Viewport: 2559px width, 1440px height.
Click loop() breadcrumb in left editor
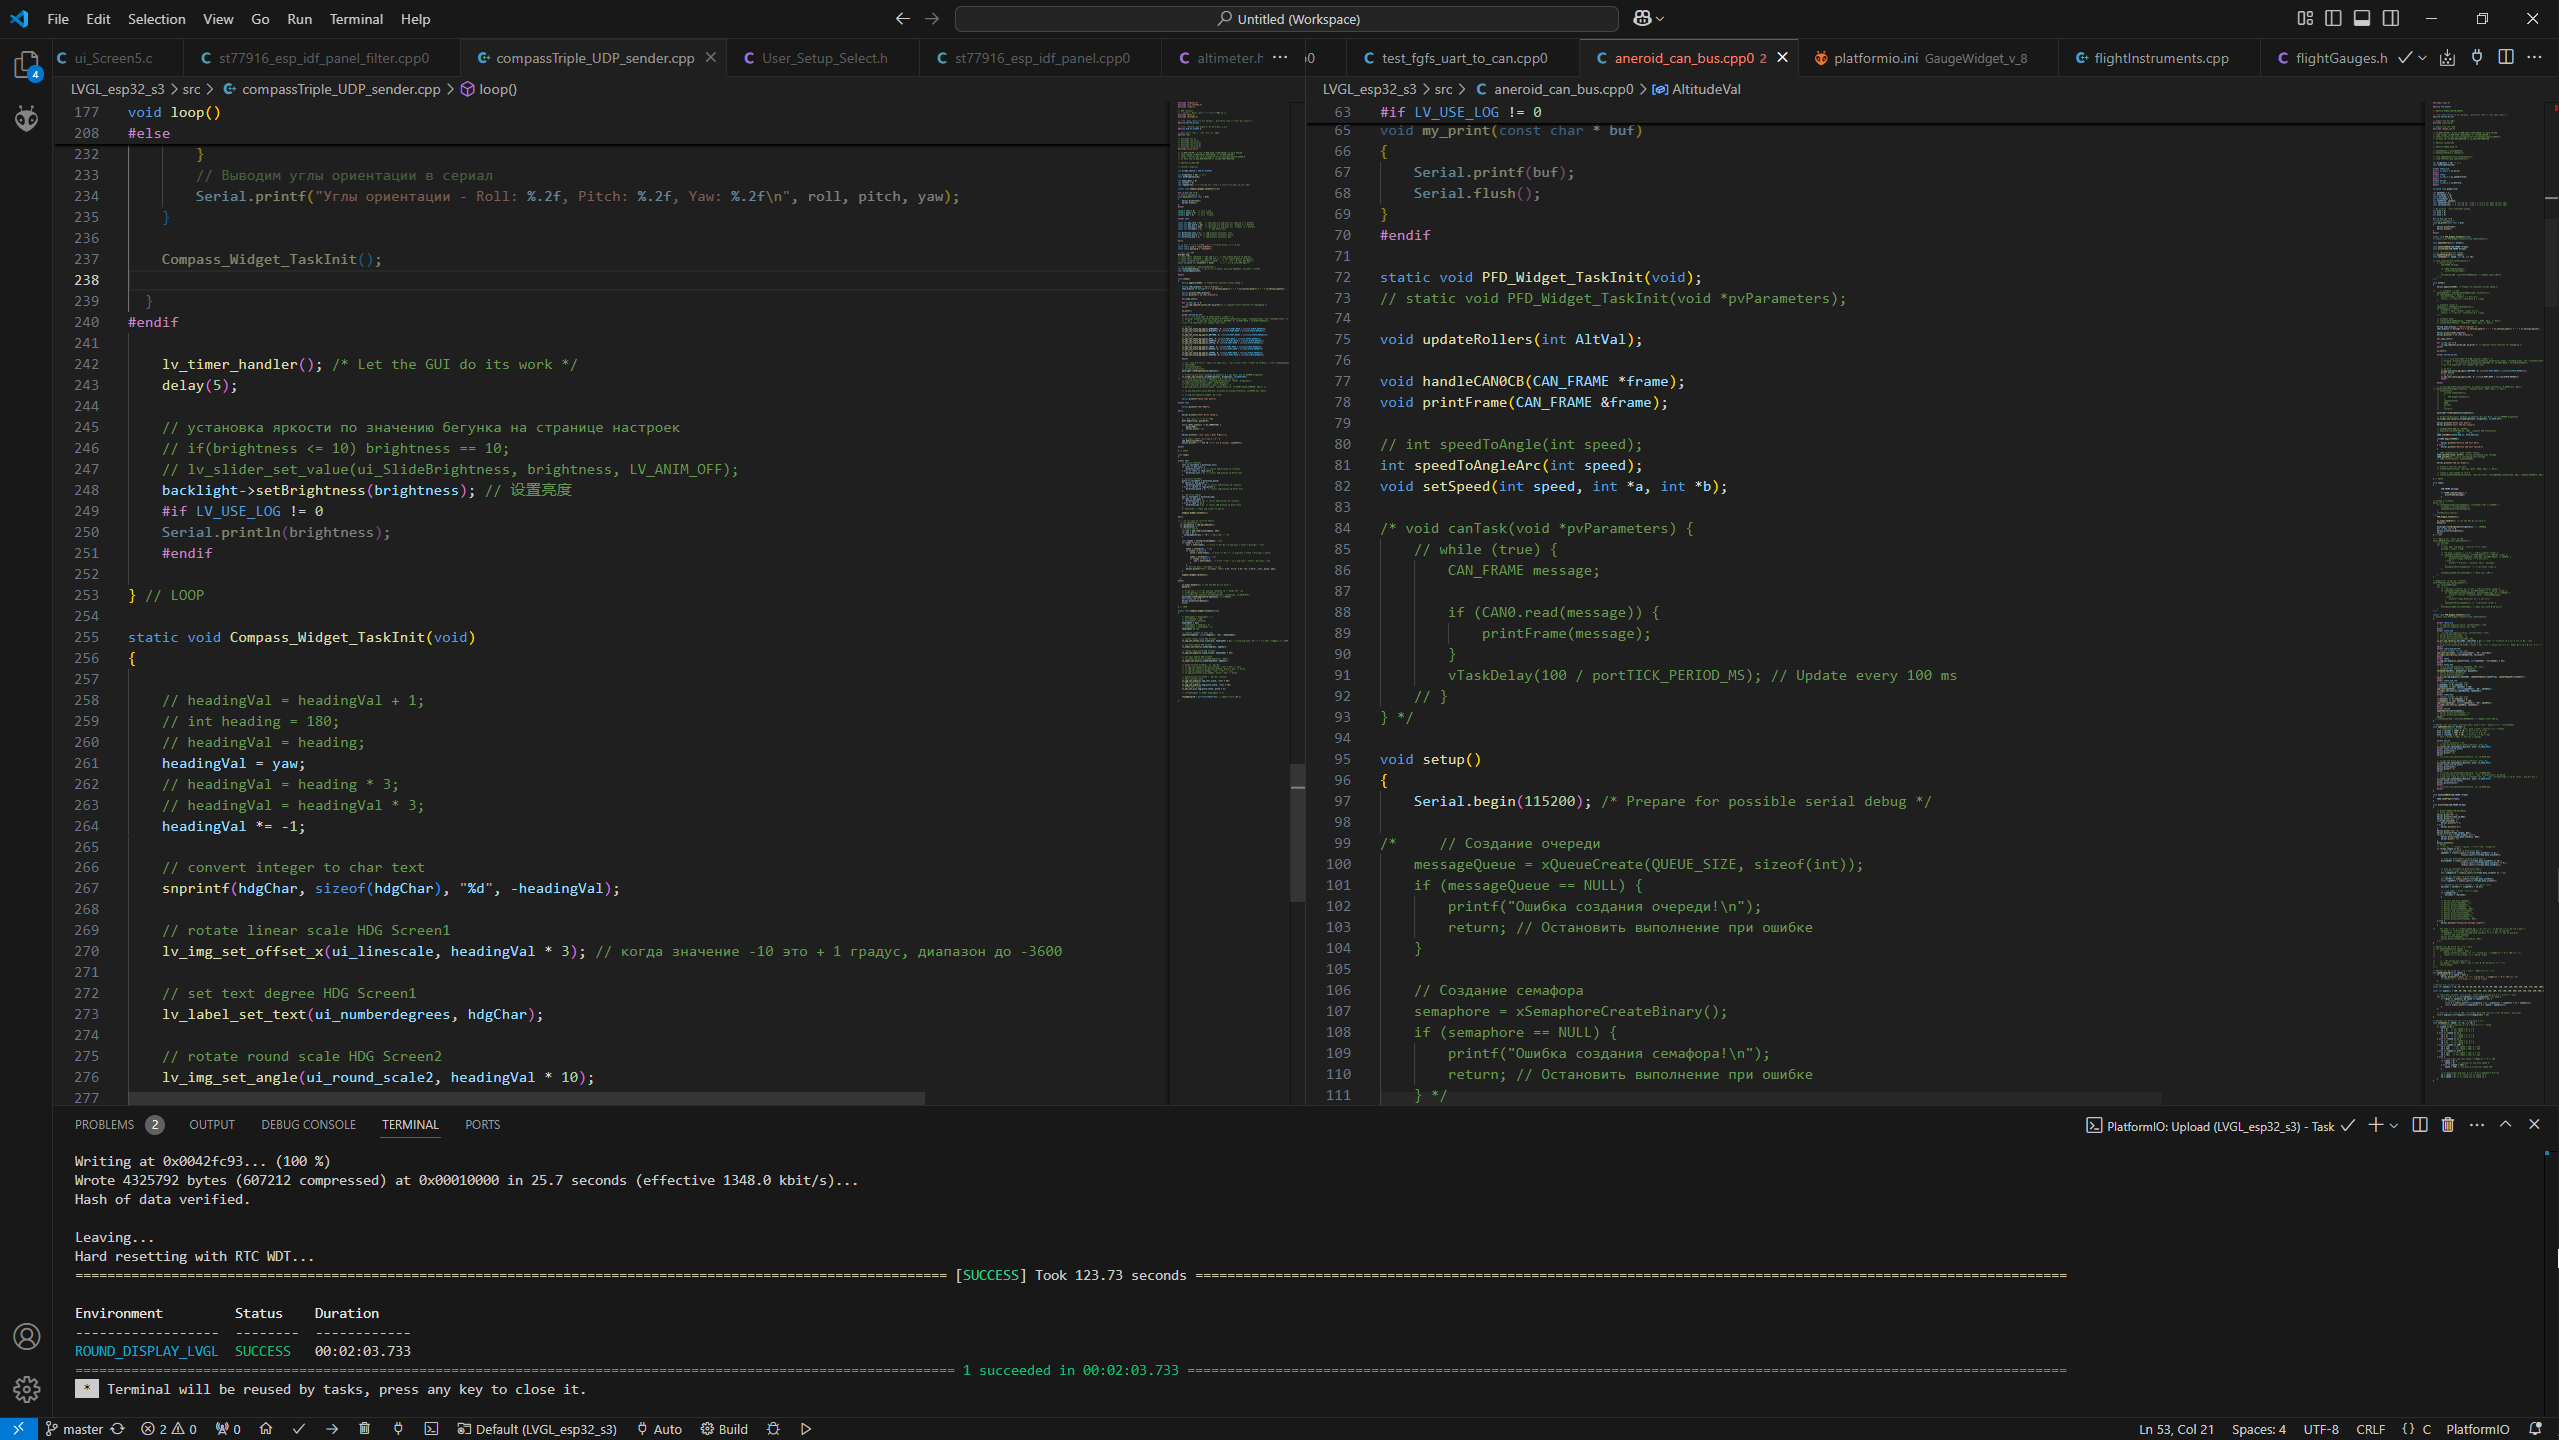tap(489, 89)
